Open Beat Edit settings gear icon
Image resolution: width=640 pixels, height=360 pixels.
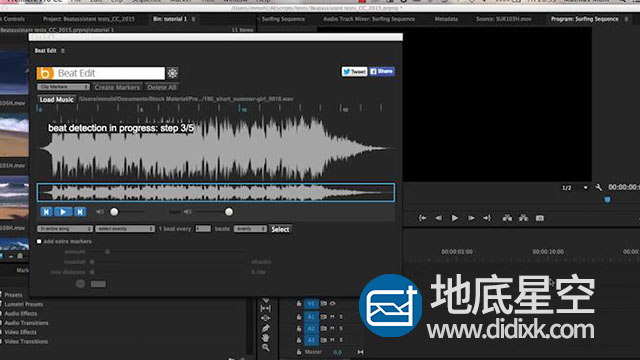pyautogui.click(x=173, y=73)
